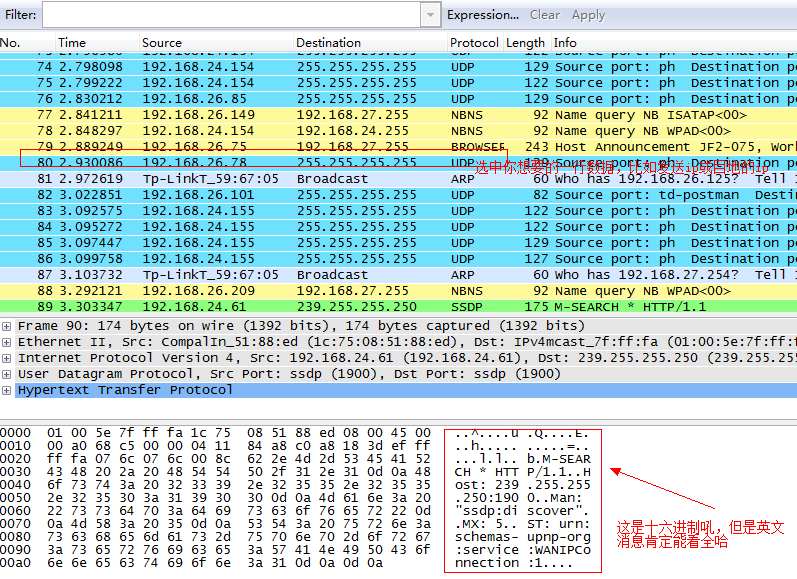Expand the User Datagram Protocol node
The image size is (797, 579).
click(x=6, y=375)
